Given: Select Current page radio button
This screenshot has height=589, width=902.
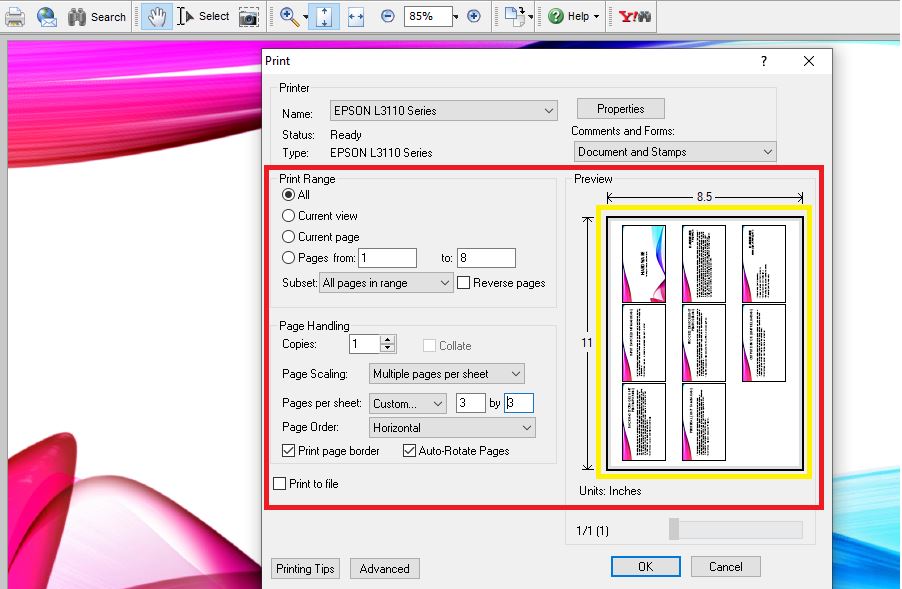Looking at the screenshot, I should coord(288,236).
